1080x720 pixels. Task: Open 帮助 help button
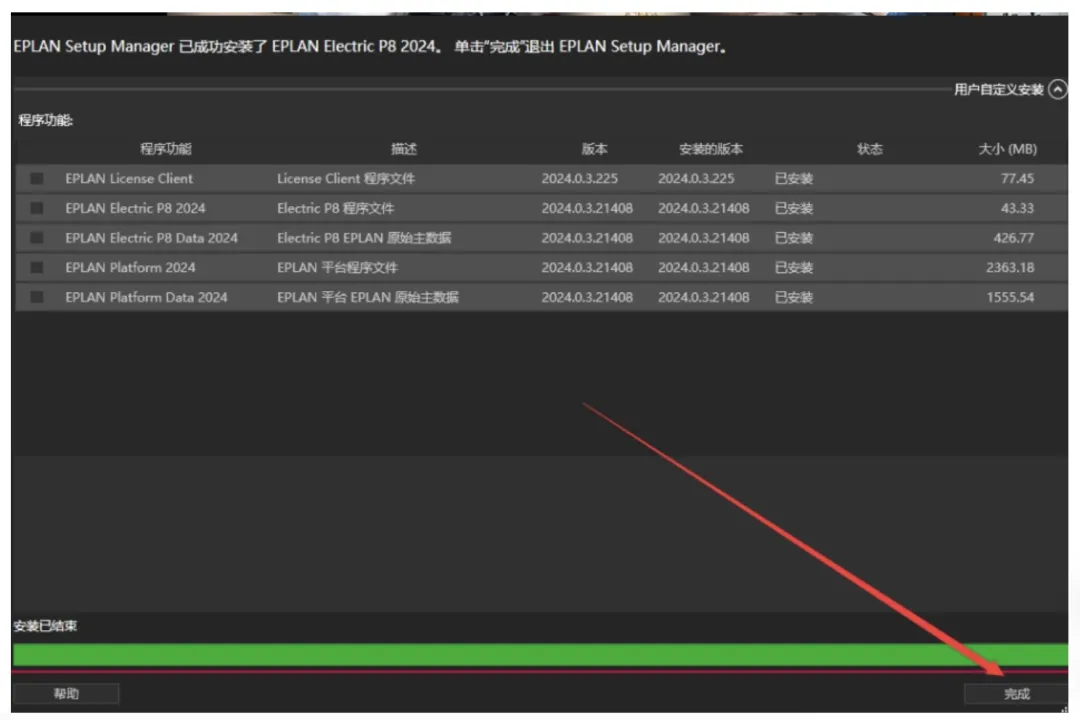tap(66, 694)
